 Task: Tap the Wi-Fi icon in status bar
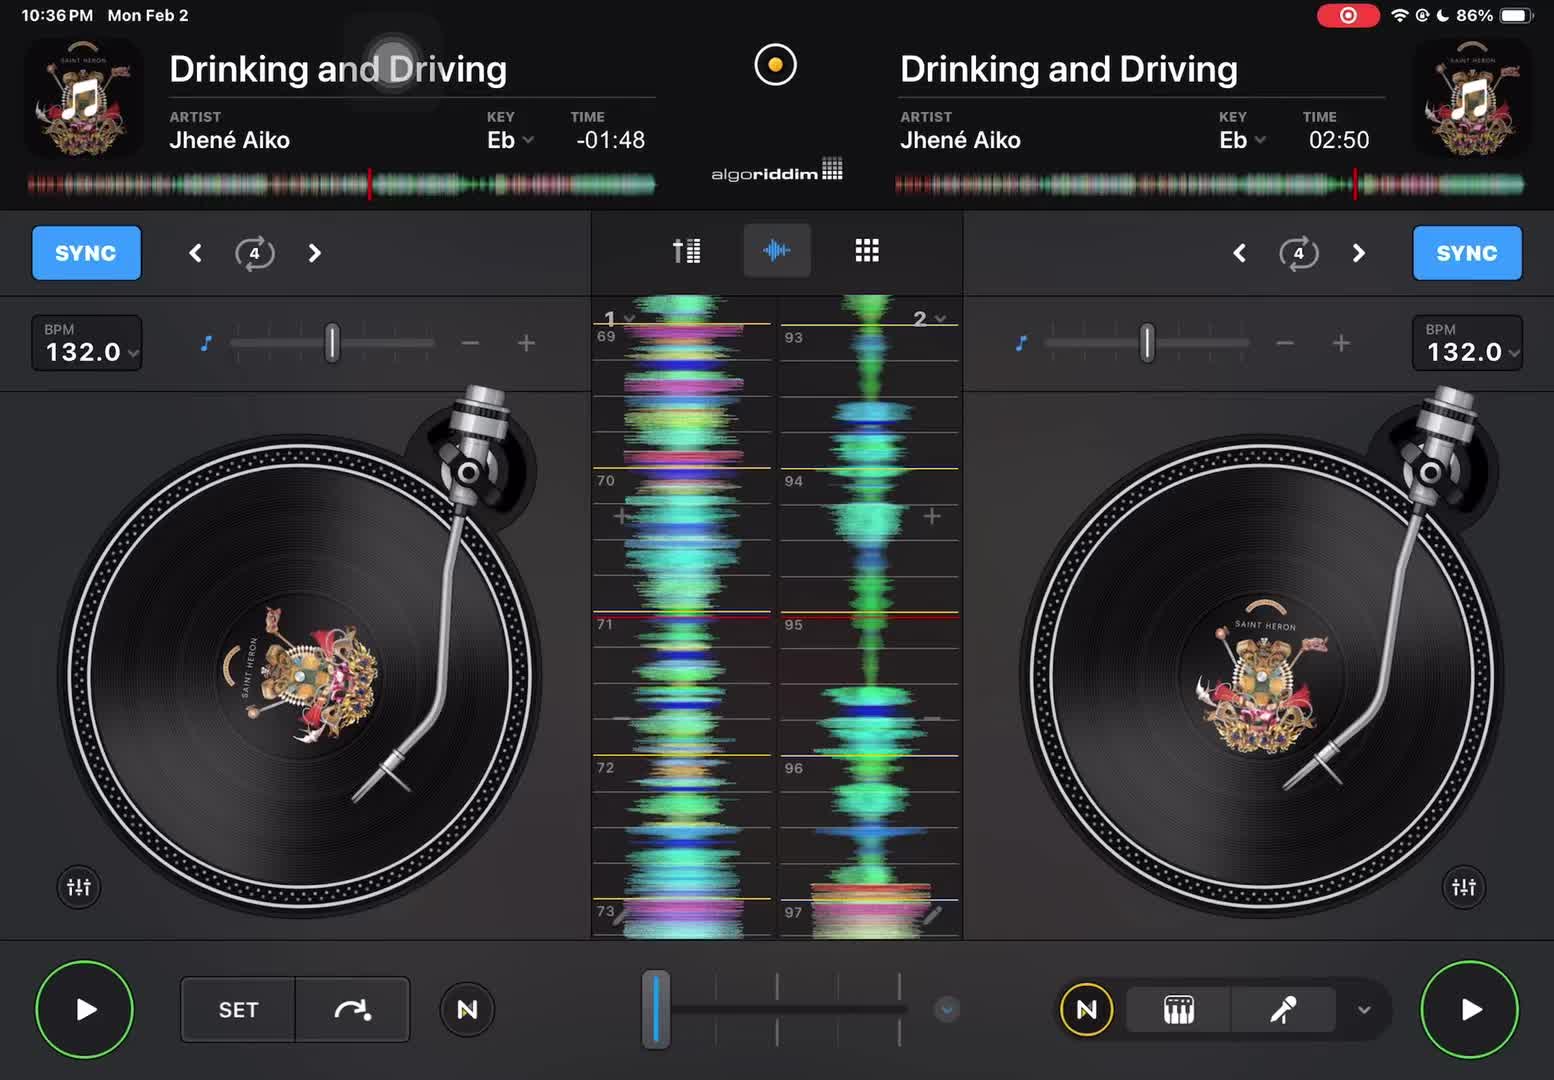click(x=1400, y=15)
